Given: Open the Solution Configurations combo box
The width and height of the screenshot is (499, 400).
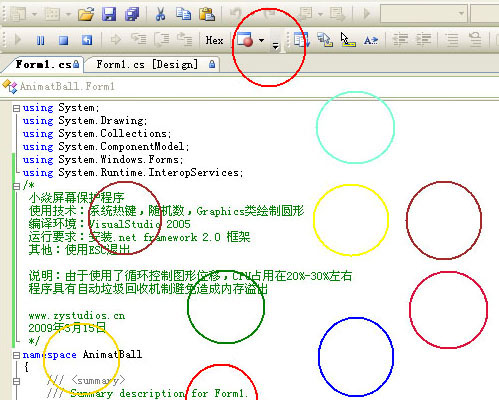Looking at the screenshot, I should 423,14.
